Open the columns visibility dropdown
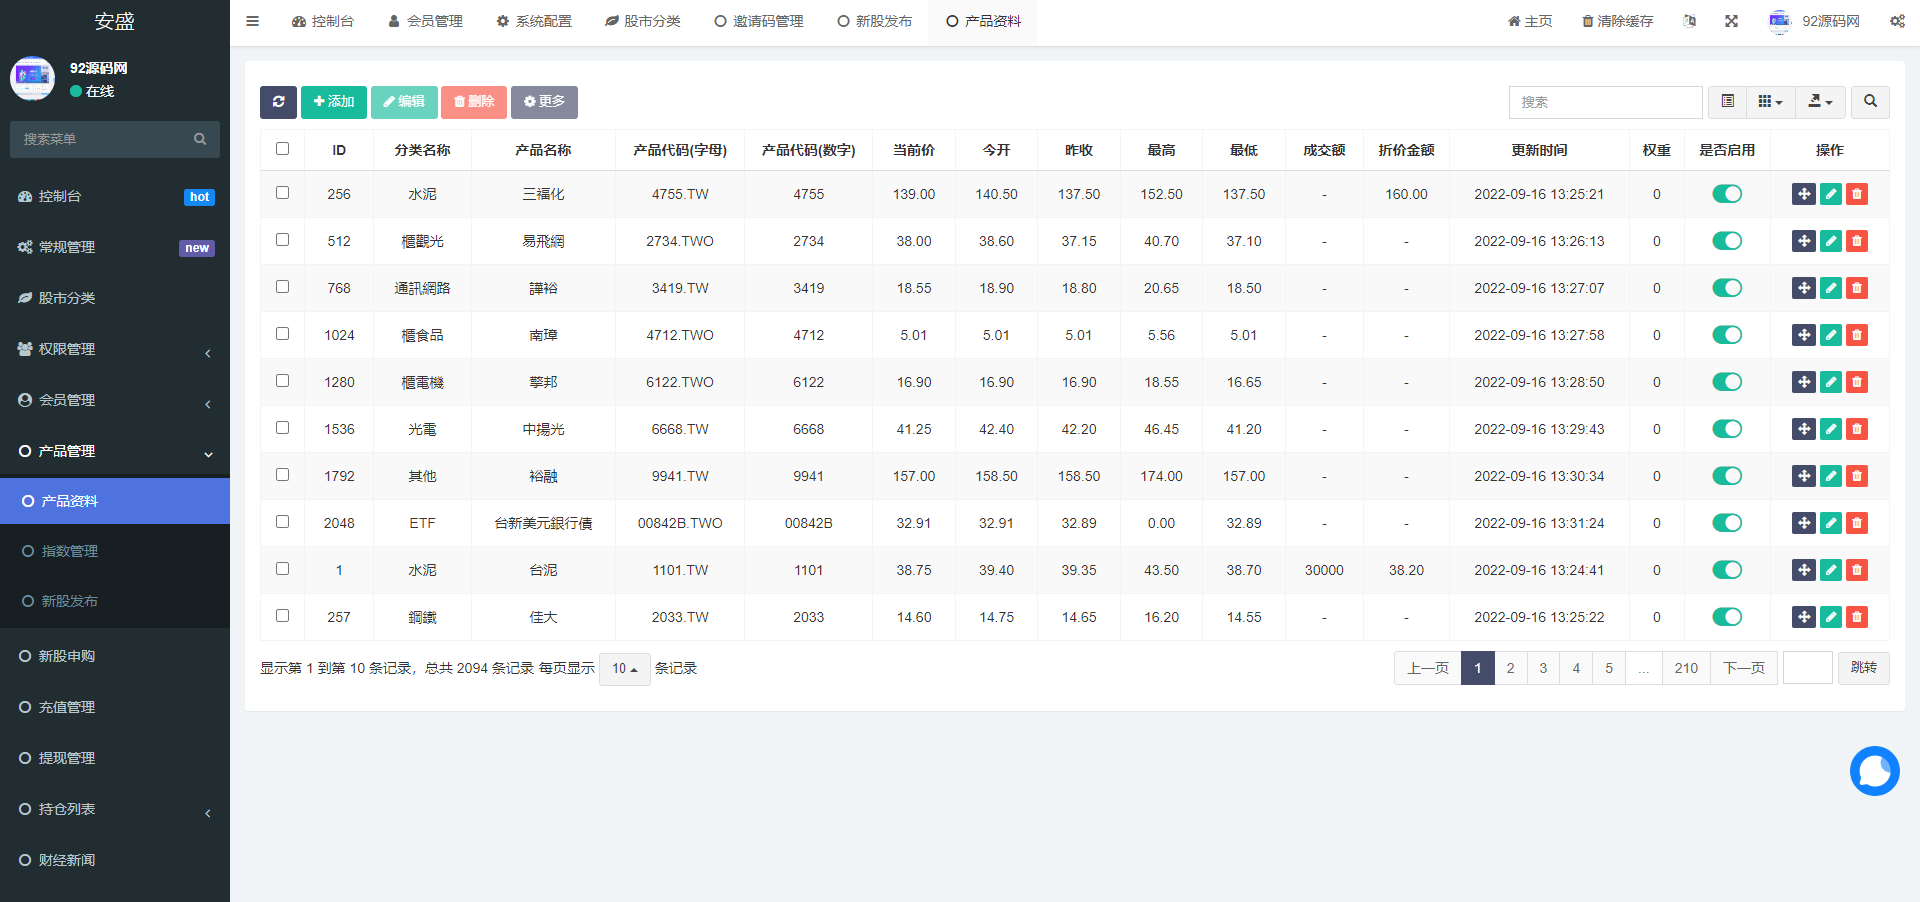The width and height of the screenshot is (1920, 902). tap(1770, 102)
